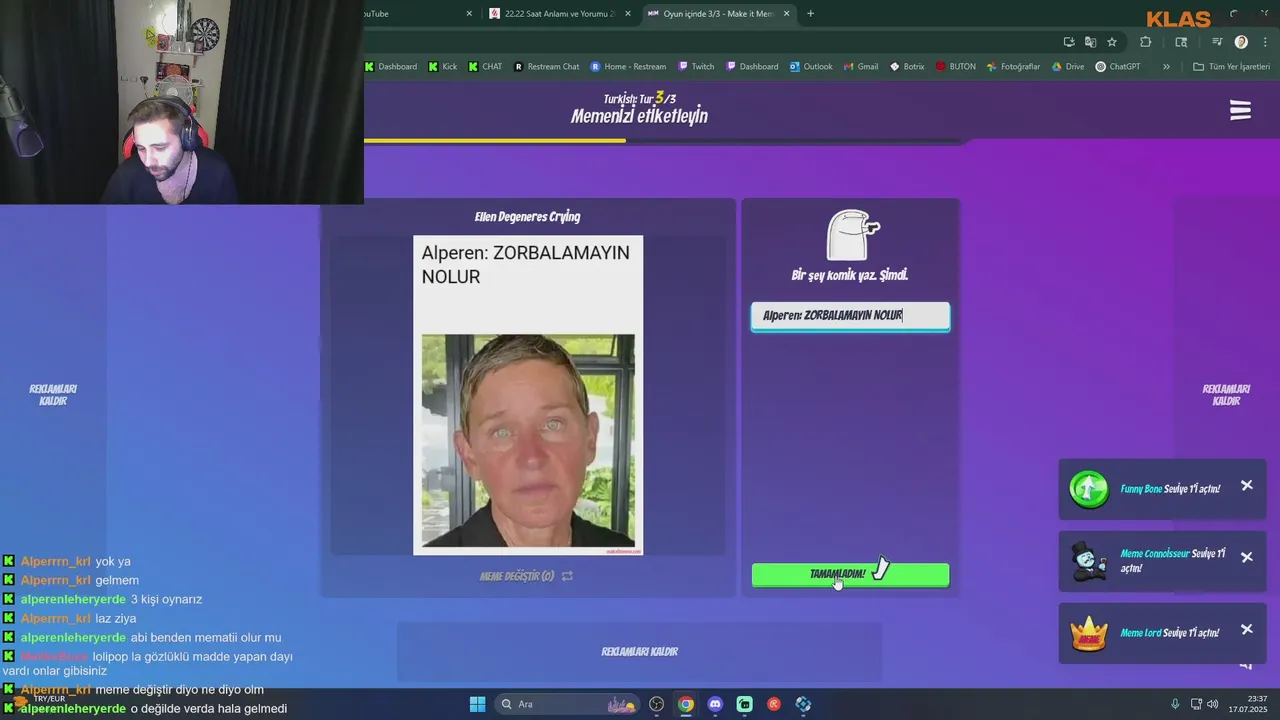Select the Oyun içinde 3/3 Make it Meme tab
The width and height of the screenshot is (1280, 720).
[720, 14]
